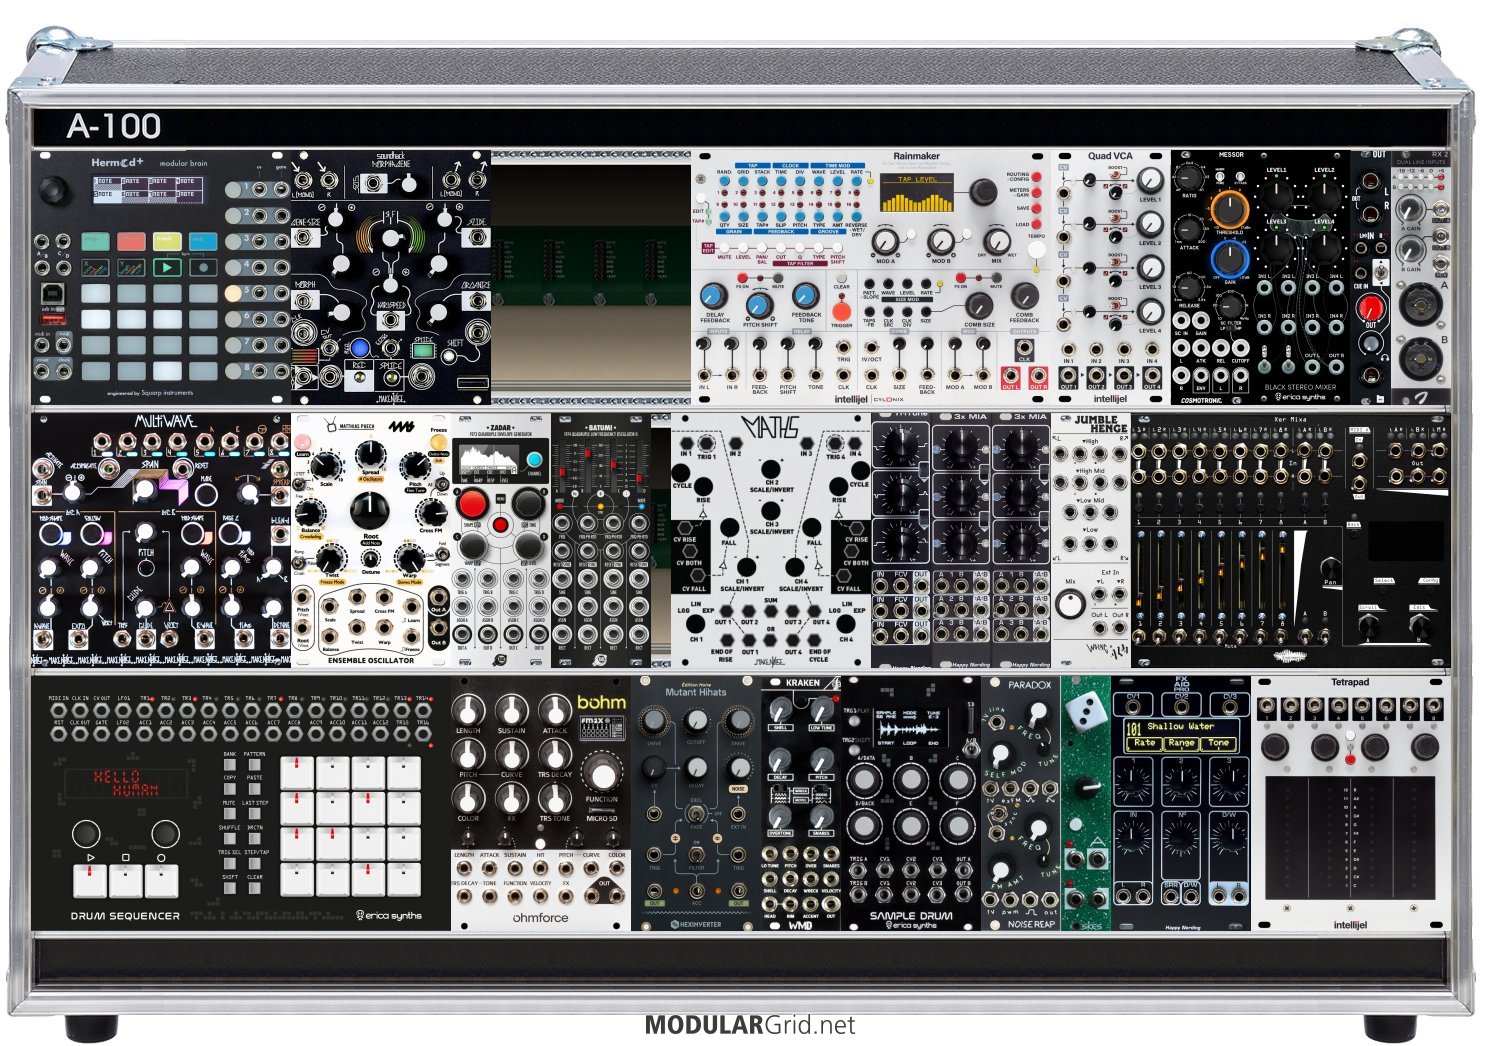Select the Multiwave module
This screenshot has height=1046, width=1502.
161,541
